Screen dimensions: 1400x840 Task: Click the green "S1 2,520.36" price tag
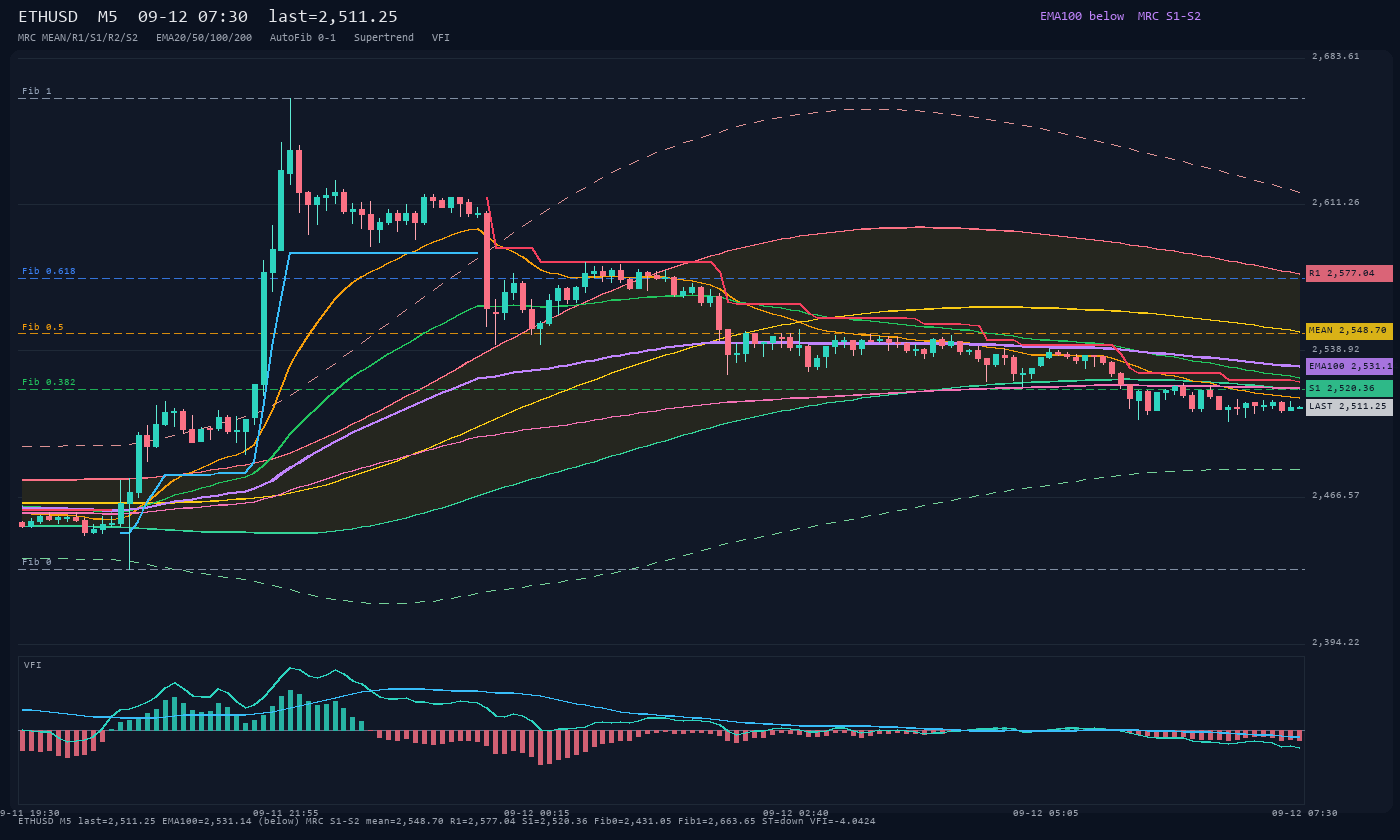coord(1349,388)
